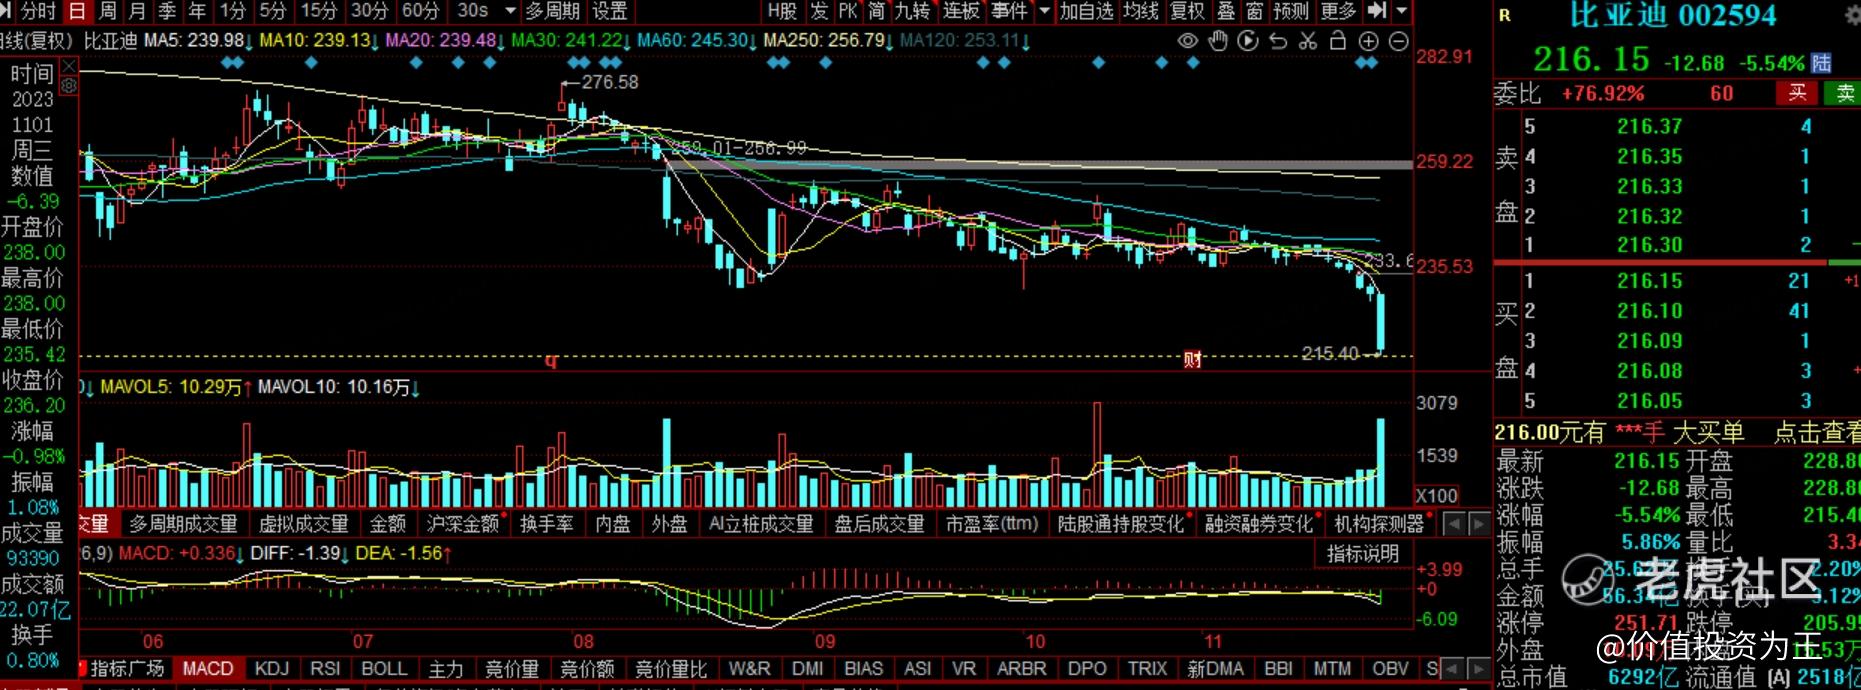Click 点击查看 link for large orders
This screenshot has height=690, width=1861.
click(x=1816, y=433)
